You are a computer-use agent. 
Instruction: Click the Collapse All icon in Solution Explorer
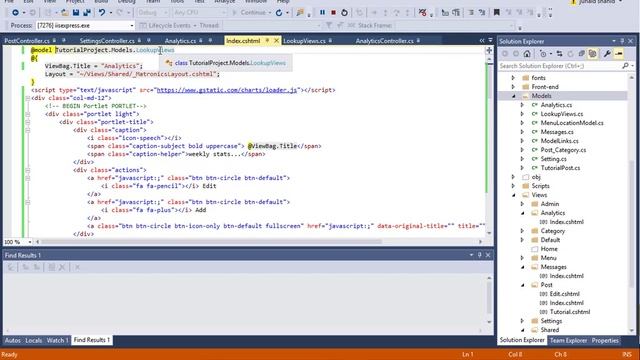[582, 54]
